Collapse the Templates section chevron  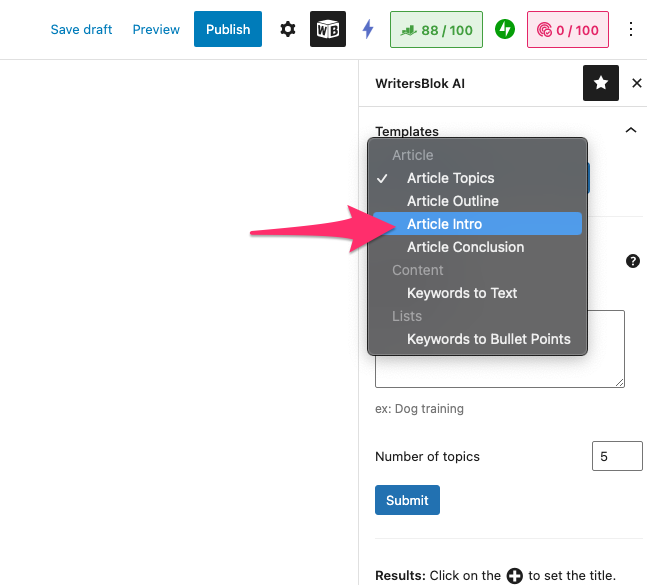point(630,130)
